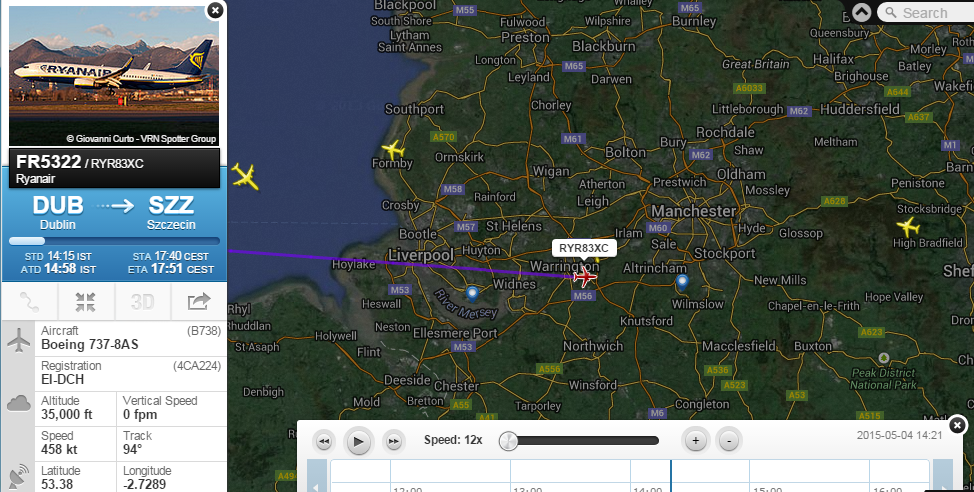Viewport: 974px width, 492px height.
Task: Close the FR5322 flight info panel
Action: pos(215,10)
